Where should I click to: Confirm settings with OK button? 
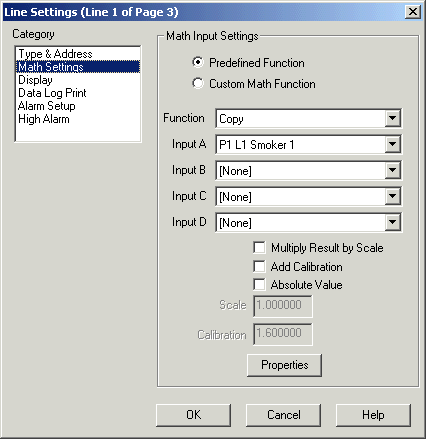pos(193,415)
